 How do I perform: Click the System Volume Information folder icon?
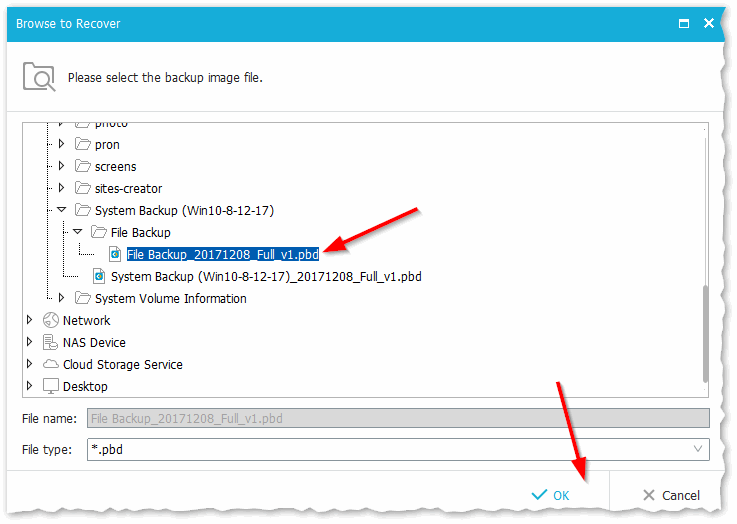tap(82, 299)
